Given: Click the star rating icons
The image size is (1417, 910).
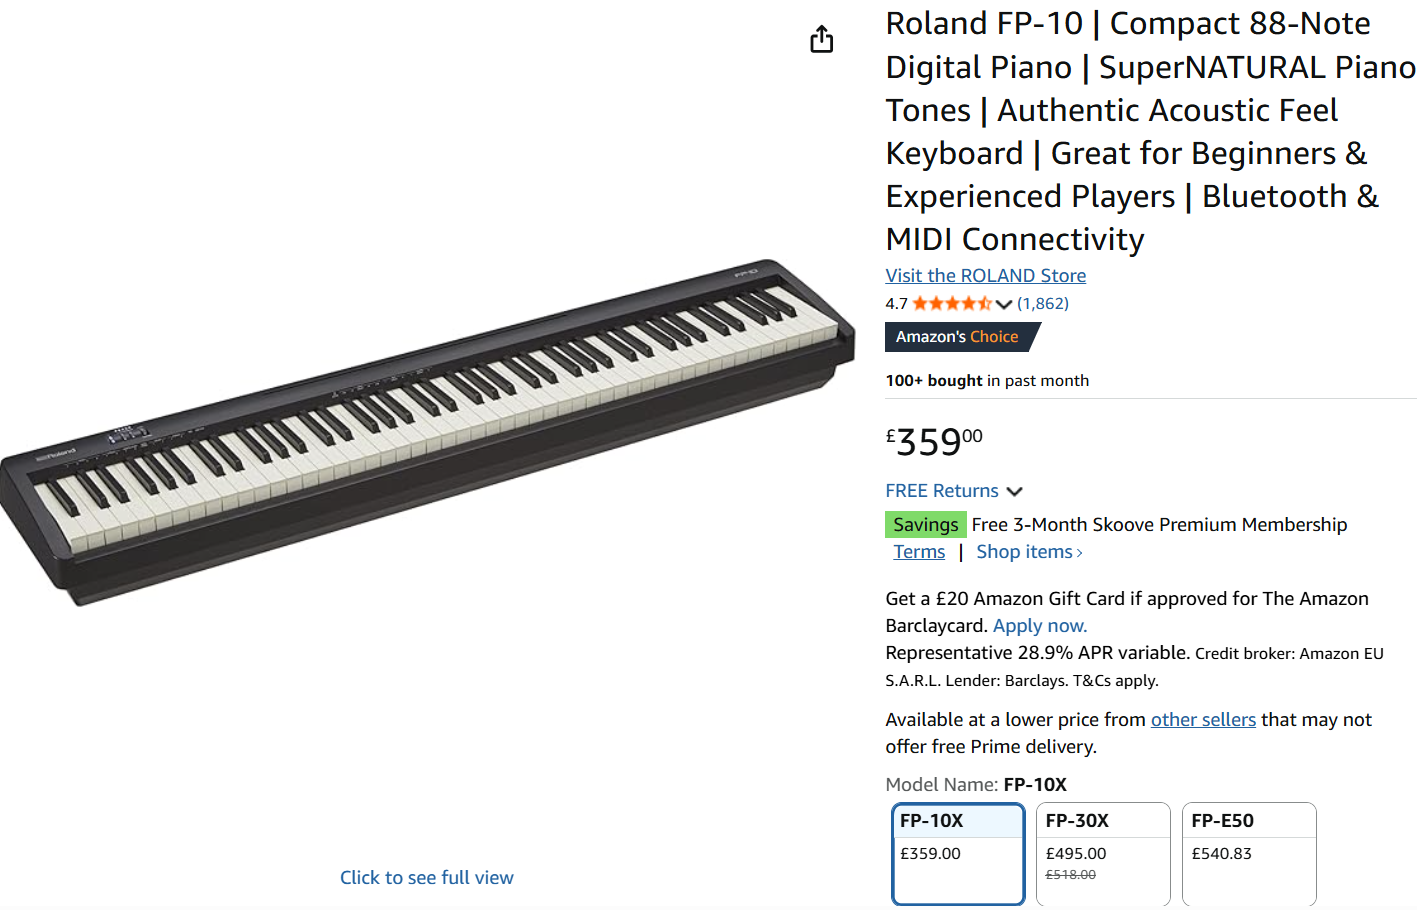Looking at the screenshot, I should tap(951, 304).
